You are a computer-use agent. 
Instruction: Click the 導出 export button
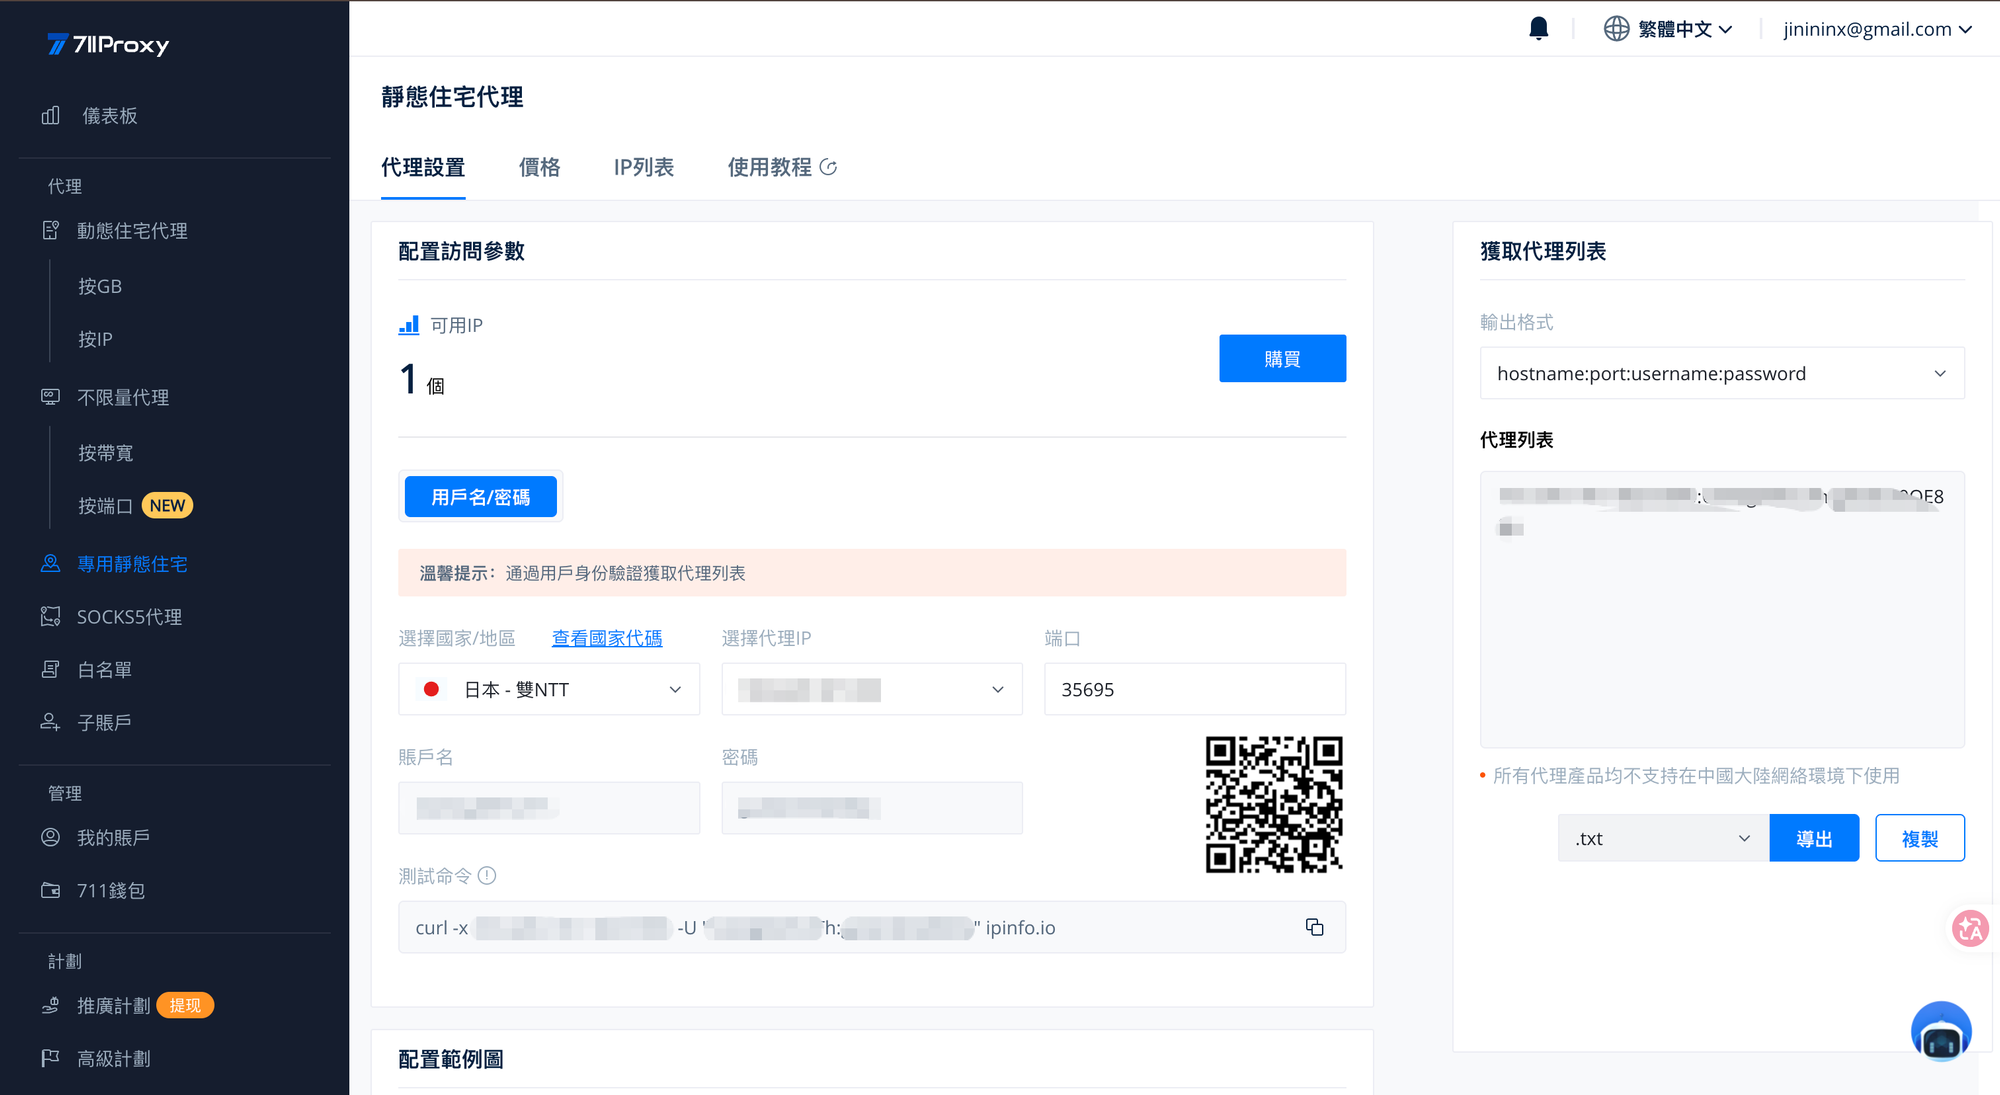(x=1814, y=838)
